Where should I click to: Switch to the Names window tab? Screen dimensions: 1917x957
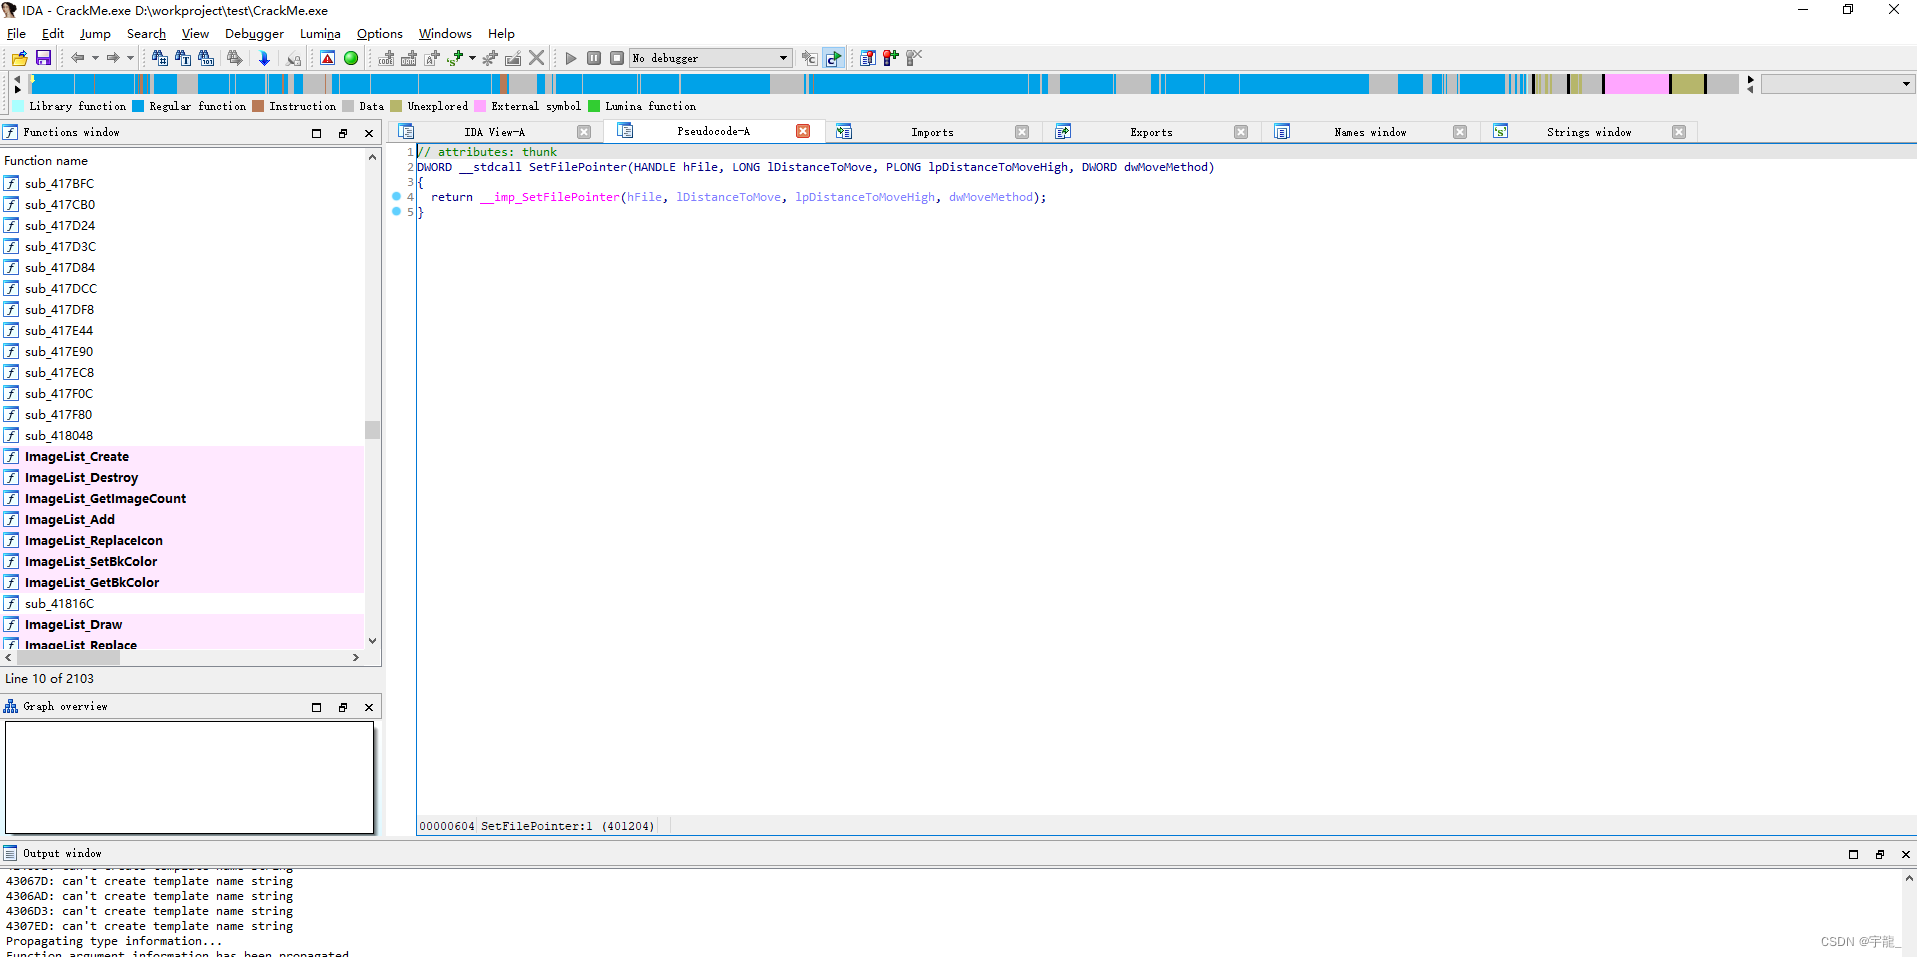tap(1370, 132)
